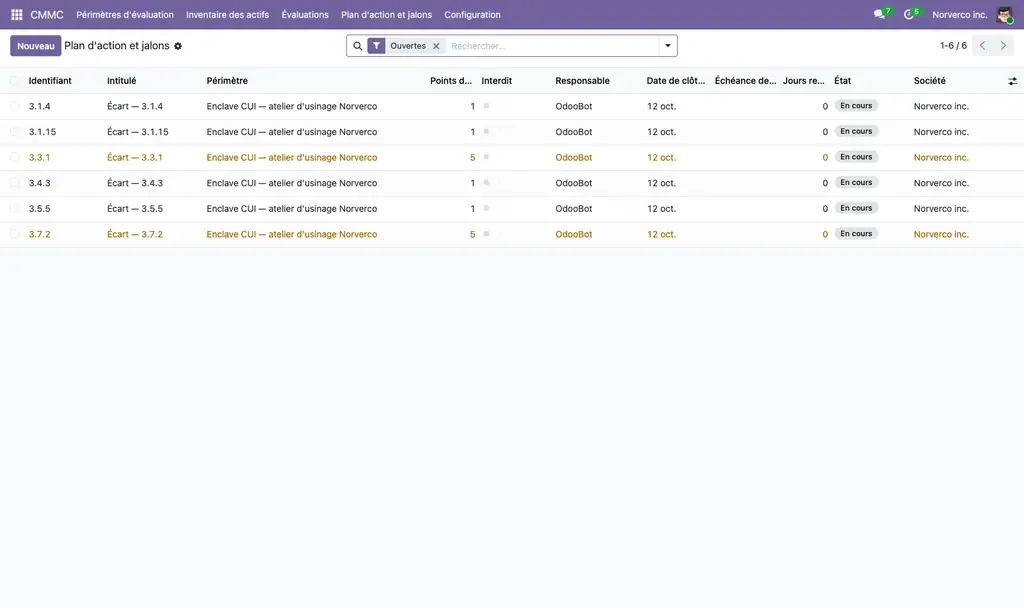Viewport: 1024px width, 608px height.
Task: Sort by the Identifiant column header
Action: [50, 81]
